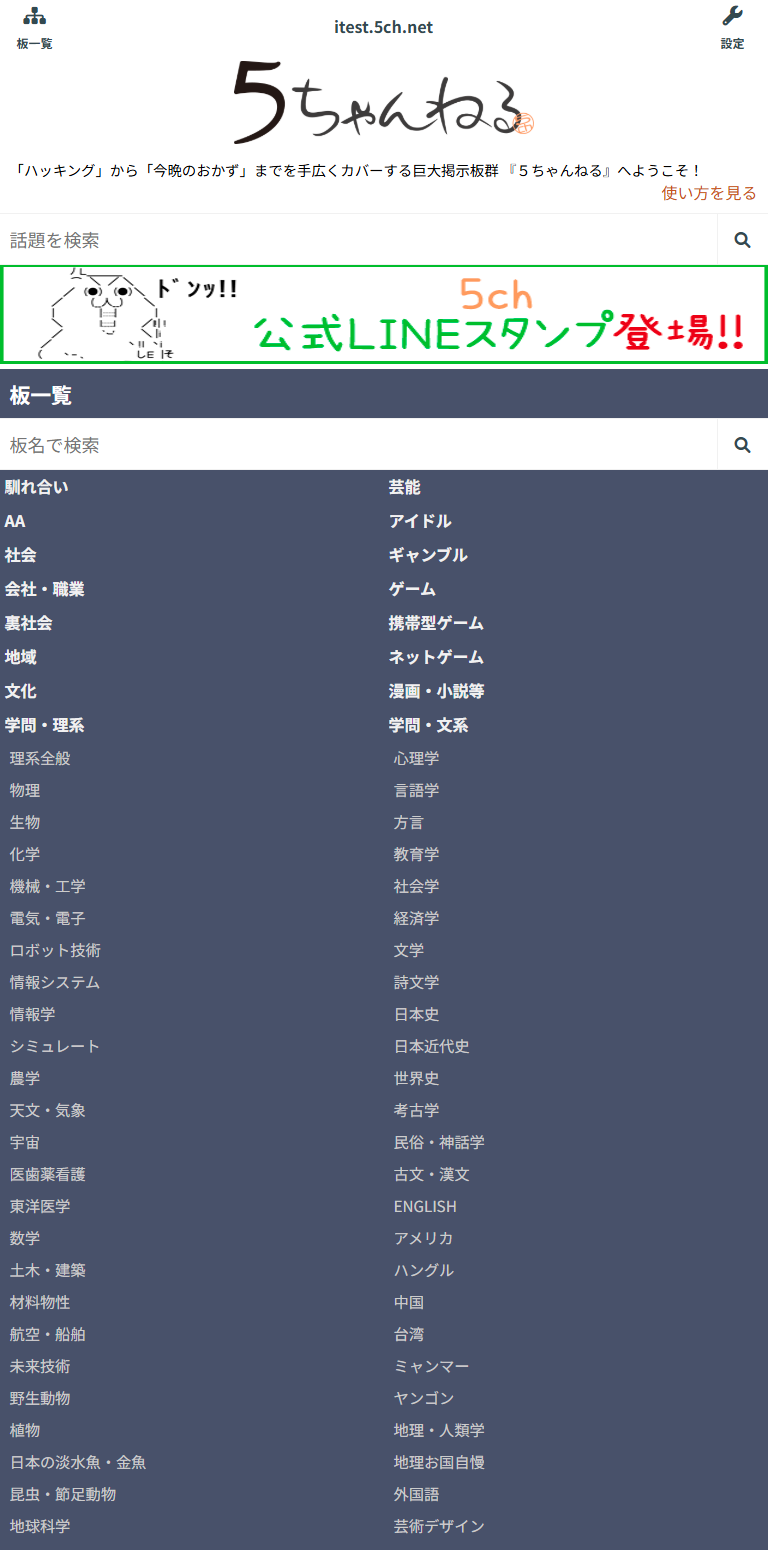The width and height of the screenshot is (768, 1550).
Task: Open the LINE stamp banner ad
Action: tap(384, 315)
